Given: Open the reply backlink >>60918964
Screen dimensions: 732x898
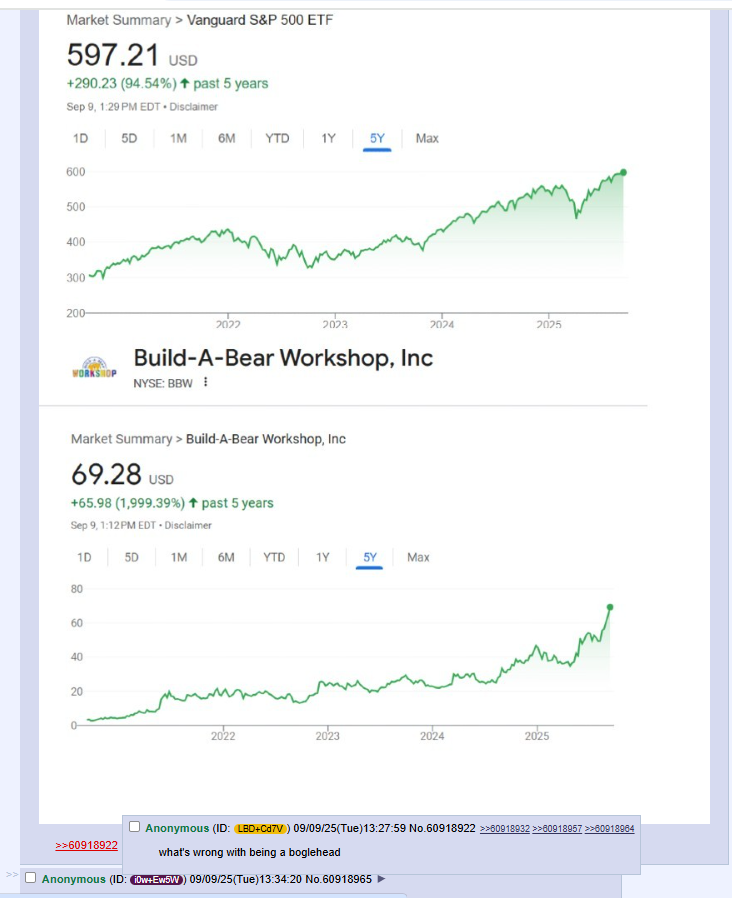Looking at the screenshot, I should (609, 828).
